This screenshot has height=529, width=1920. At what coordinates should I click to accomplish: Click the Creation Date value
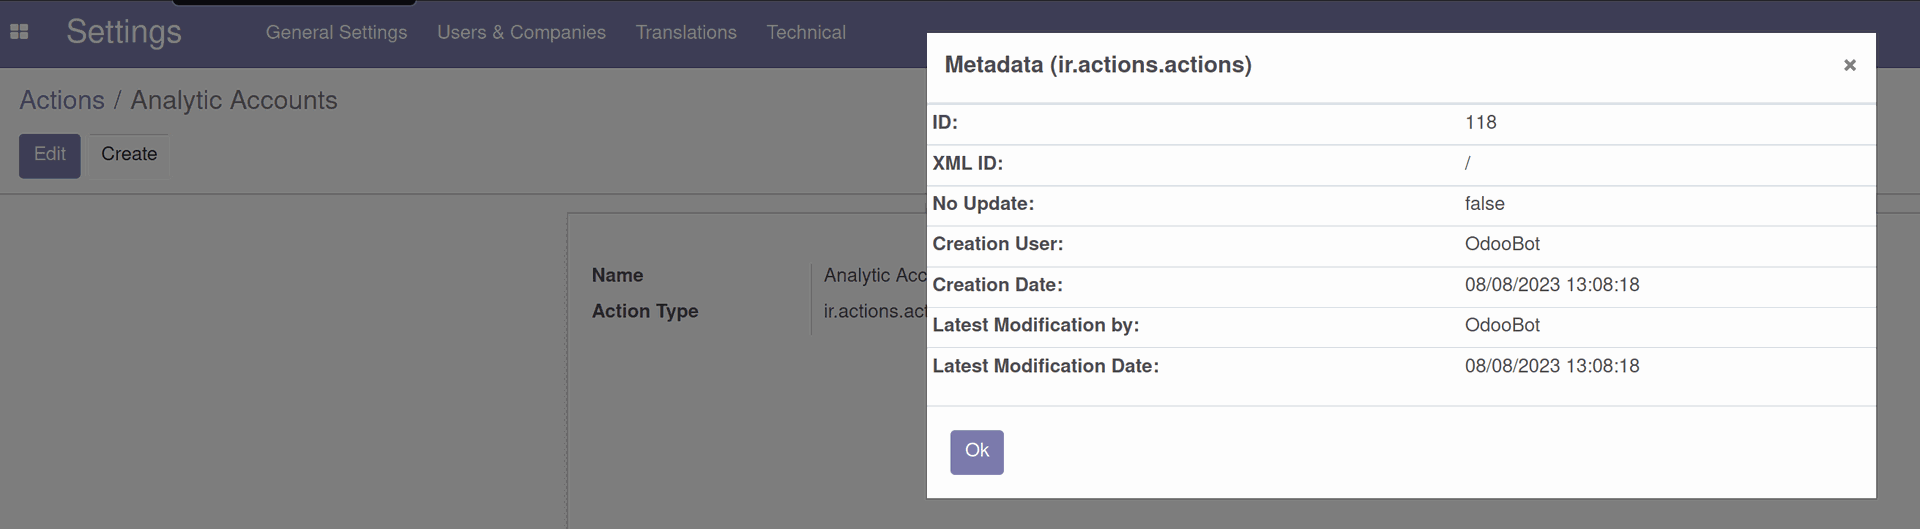1552,285
